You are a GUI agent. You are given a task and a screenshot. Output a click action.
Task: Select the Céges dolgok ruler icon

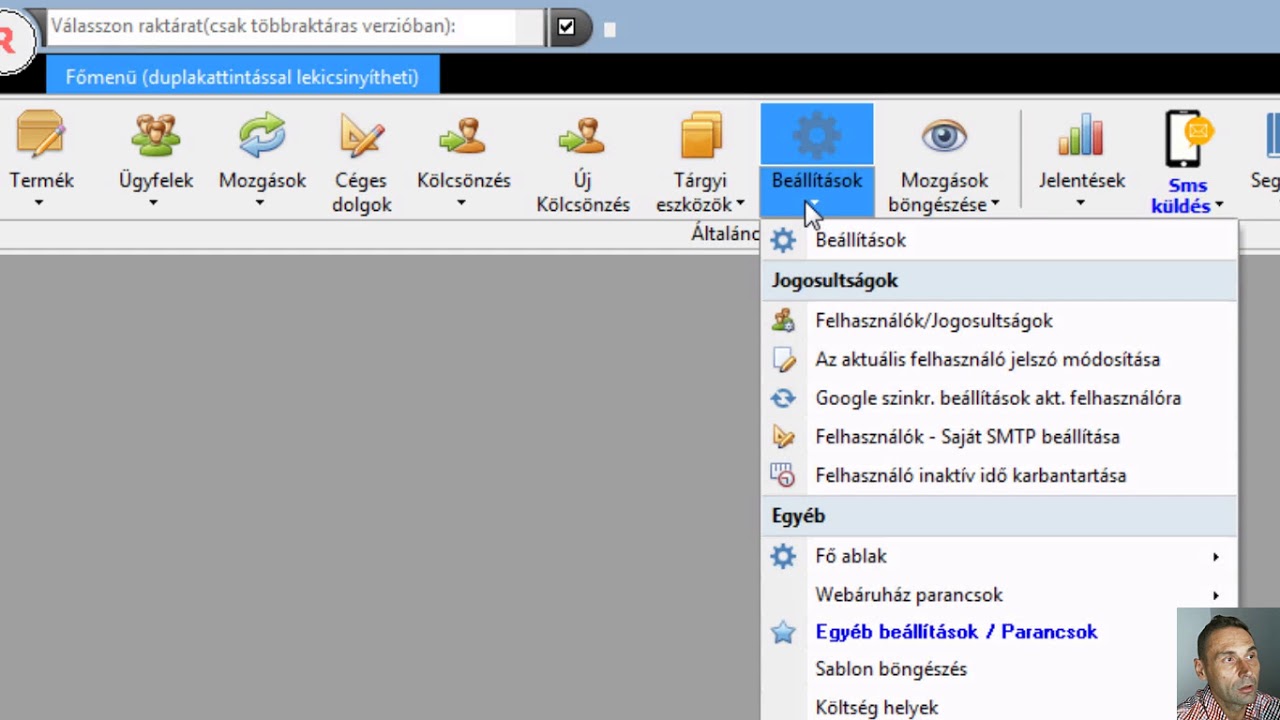(x=362, y=135)
